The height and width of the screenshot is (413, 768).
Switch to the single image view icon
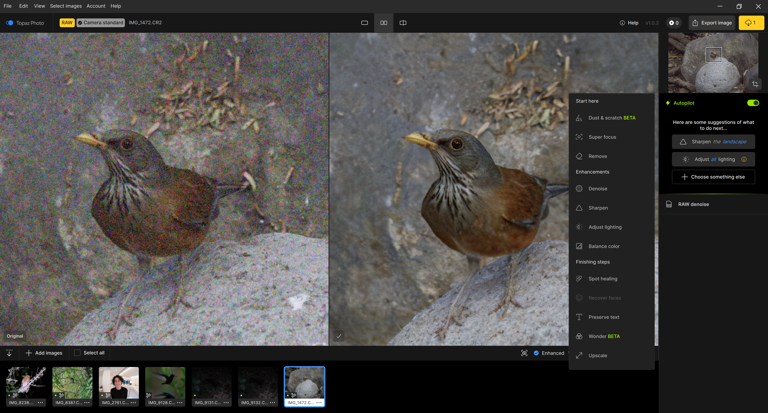click(364, 22)
